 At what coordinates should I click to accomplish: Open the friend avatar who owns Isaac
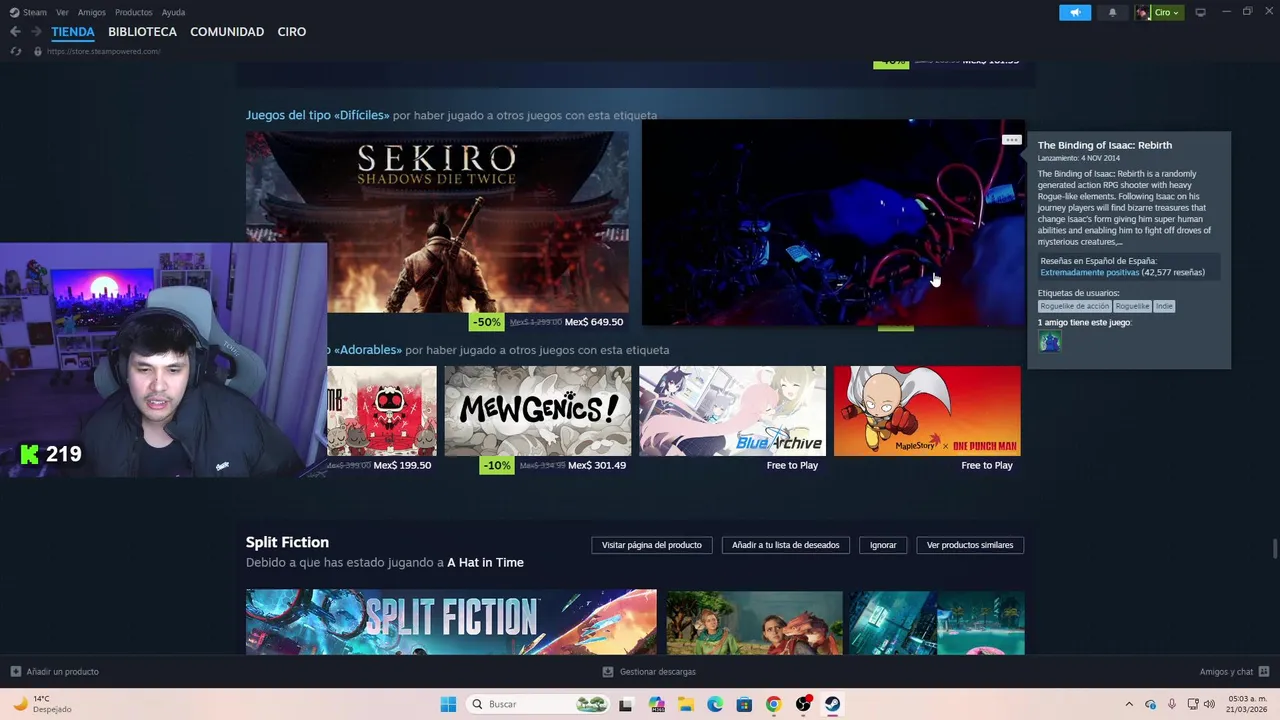(1049, 341)
